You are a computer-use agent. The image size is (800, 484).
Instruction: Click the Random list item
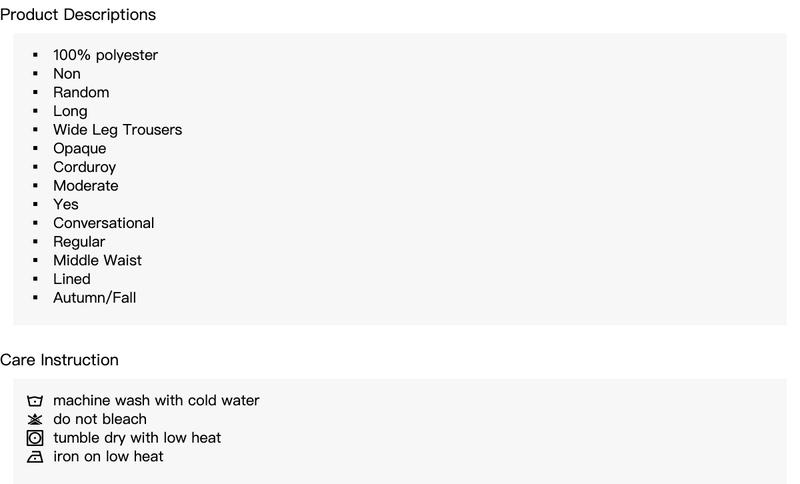(x=81, y=92)
